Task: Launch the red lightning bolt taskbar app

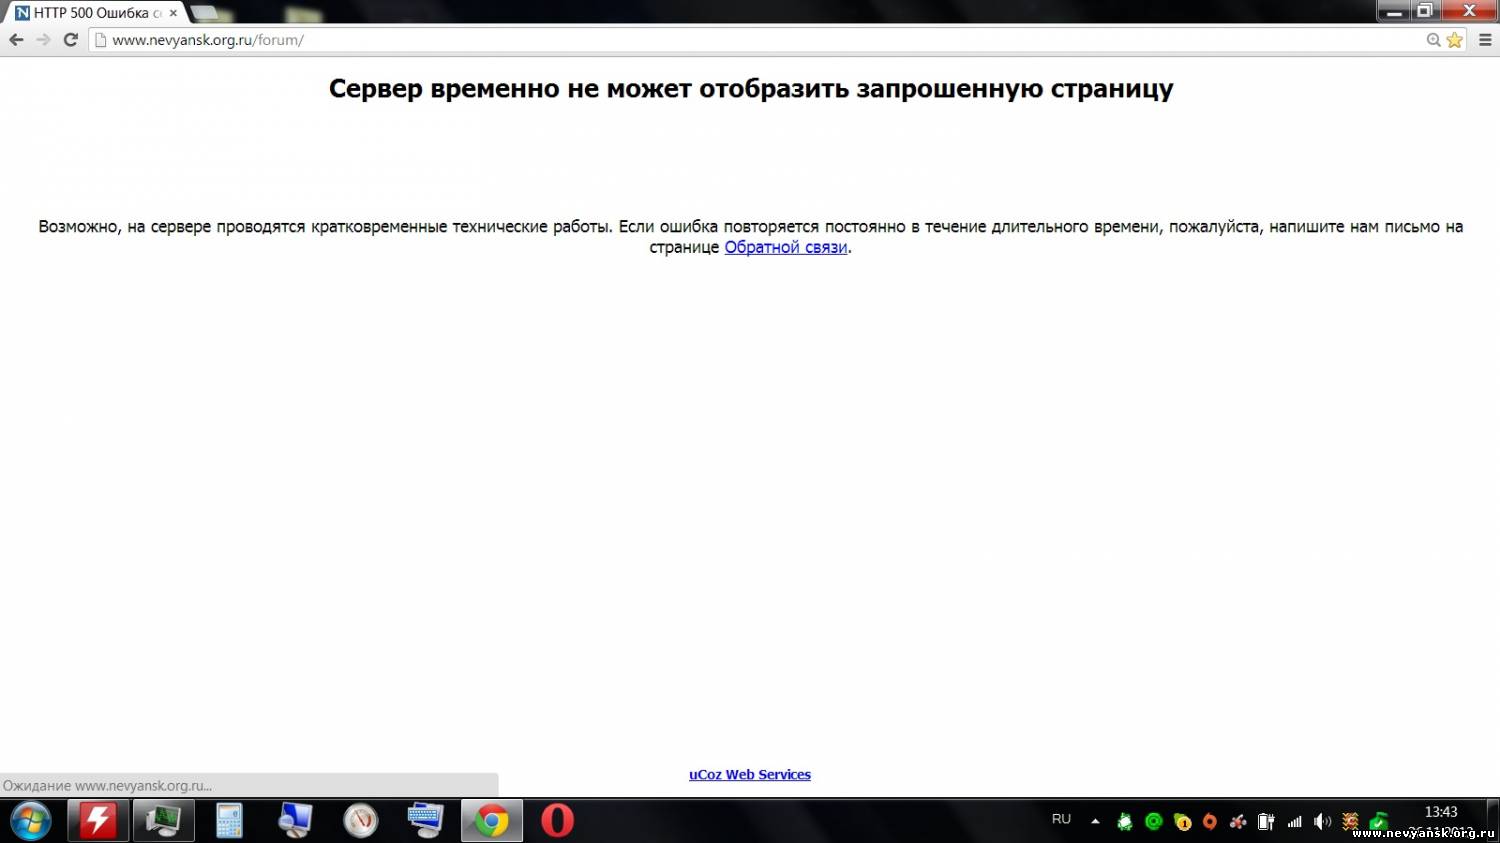Action: coord(97,821)
